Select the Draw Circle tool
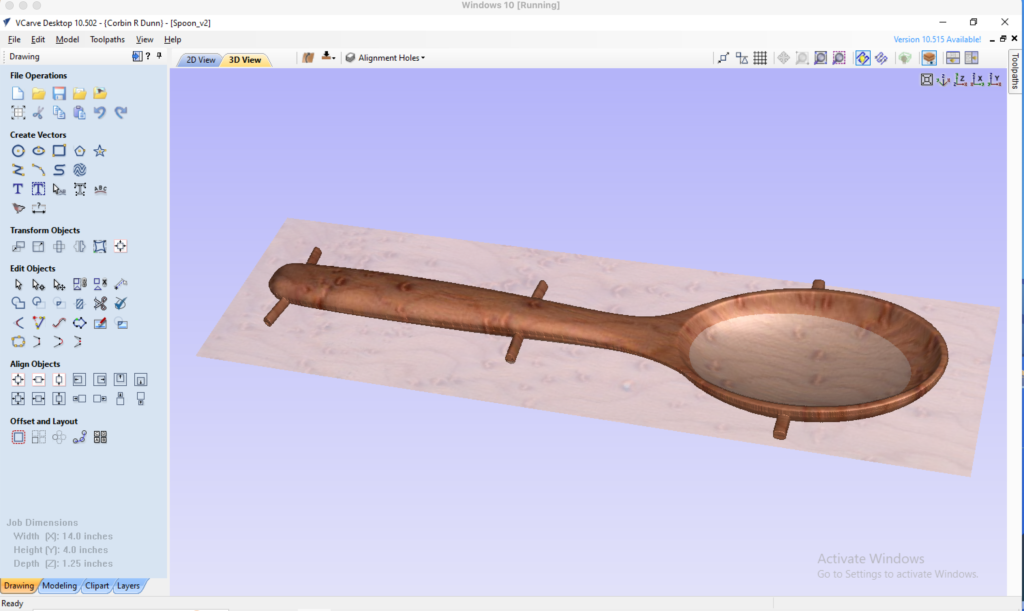This screenshot has width=1024, height=611. pos(18,150)
